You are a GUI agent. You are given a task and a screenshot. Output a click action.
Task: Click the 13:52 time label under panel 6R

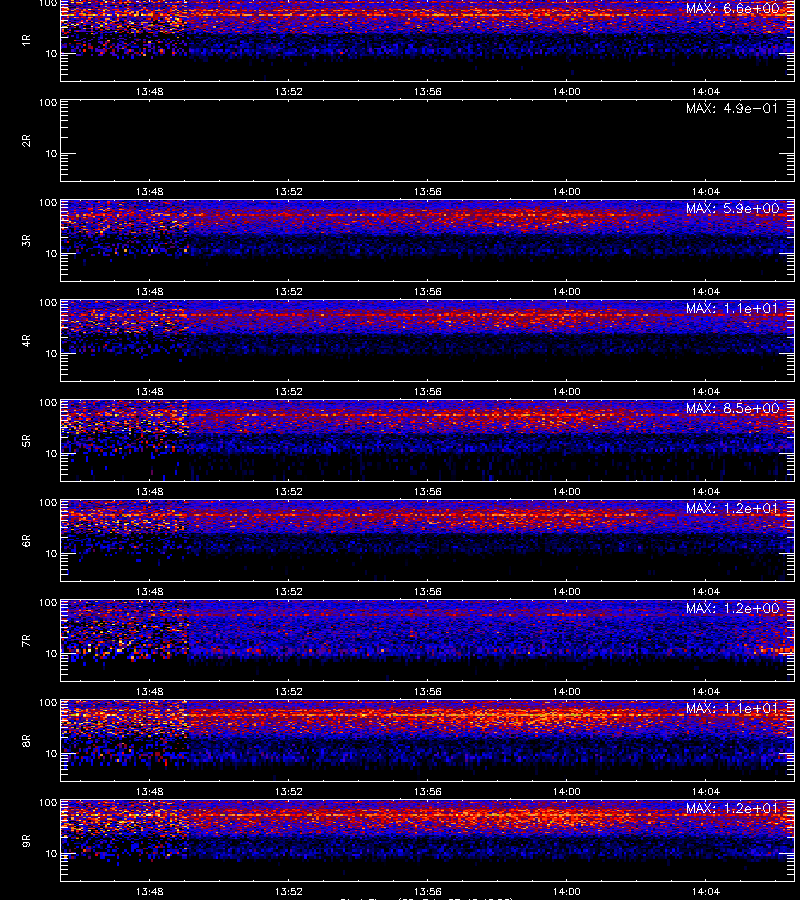[288, 591]
